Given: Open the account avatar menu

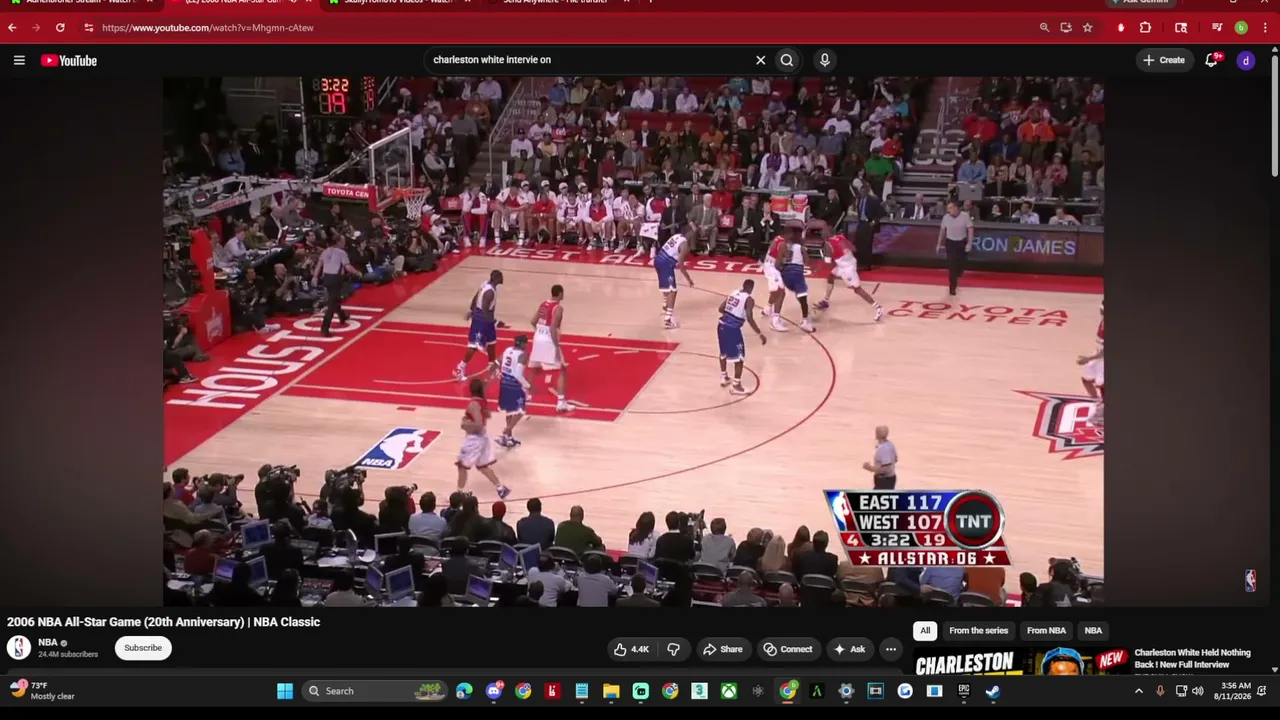Looking at the screenshot, I should pos(1246,60).
